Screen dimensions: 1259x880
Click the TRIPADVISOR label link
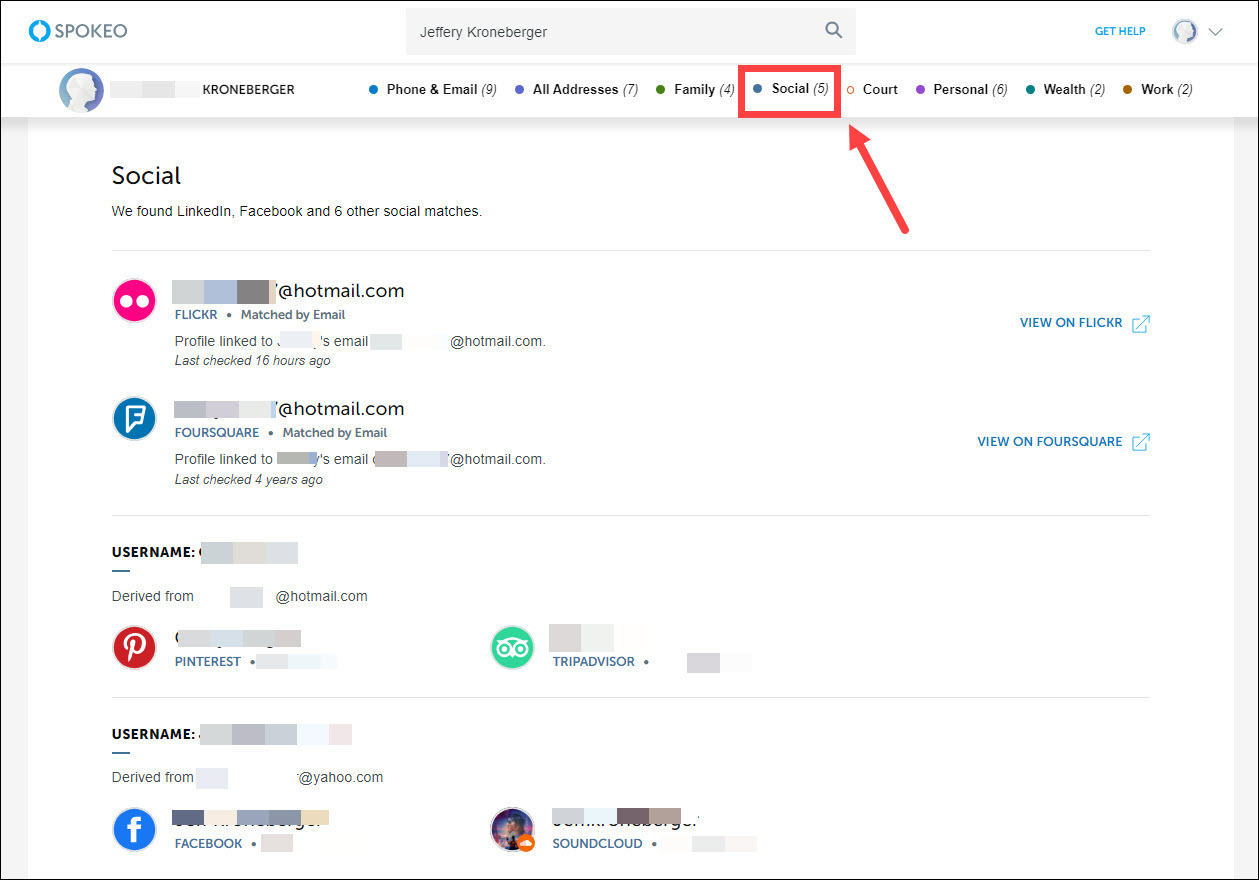point(593,662)
